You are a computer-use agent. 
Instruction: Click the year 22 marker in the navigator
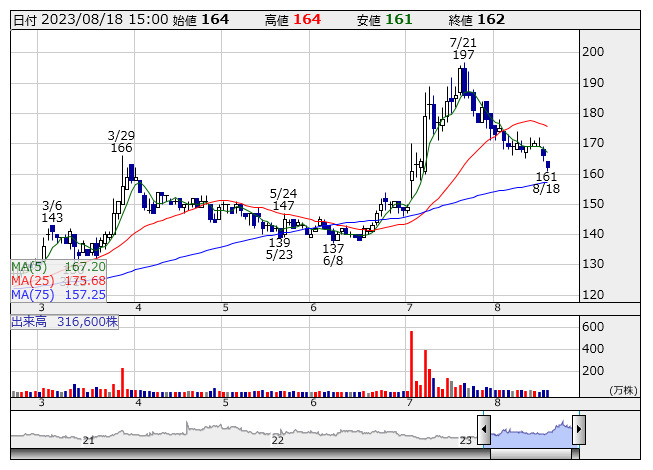[x=277, y=440]
